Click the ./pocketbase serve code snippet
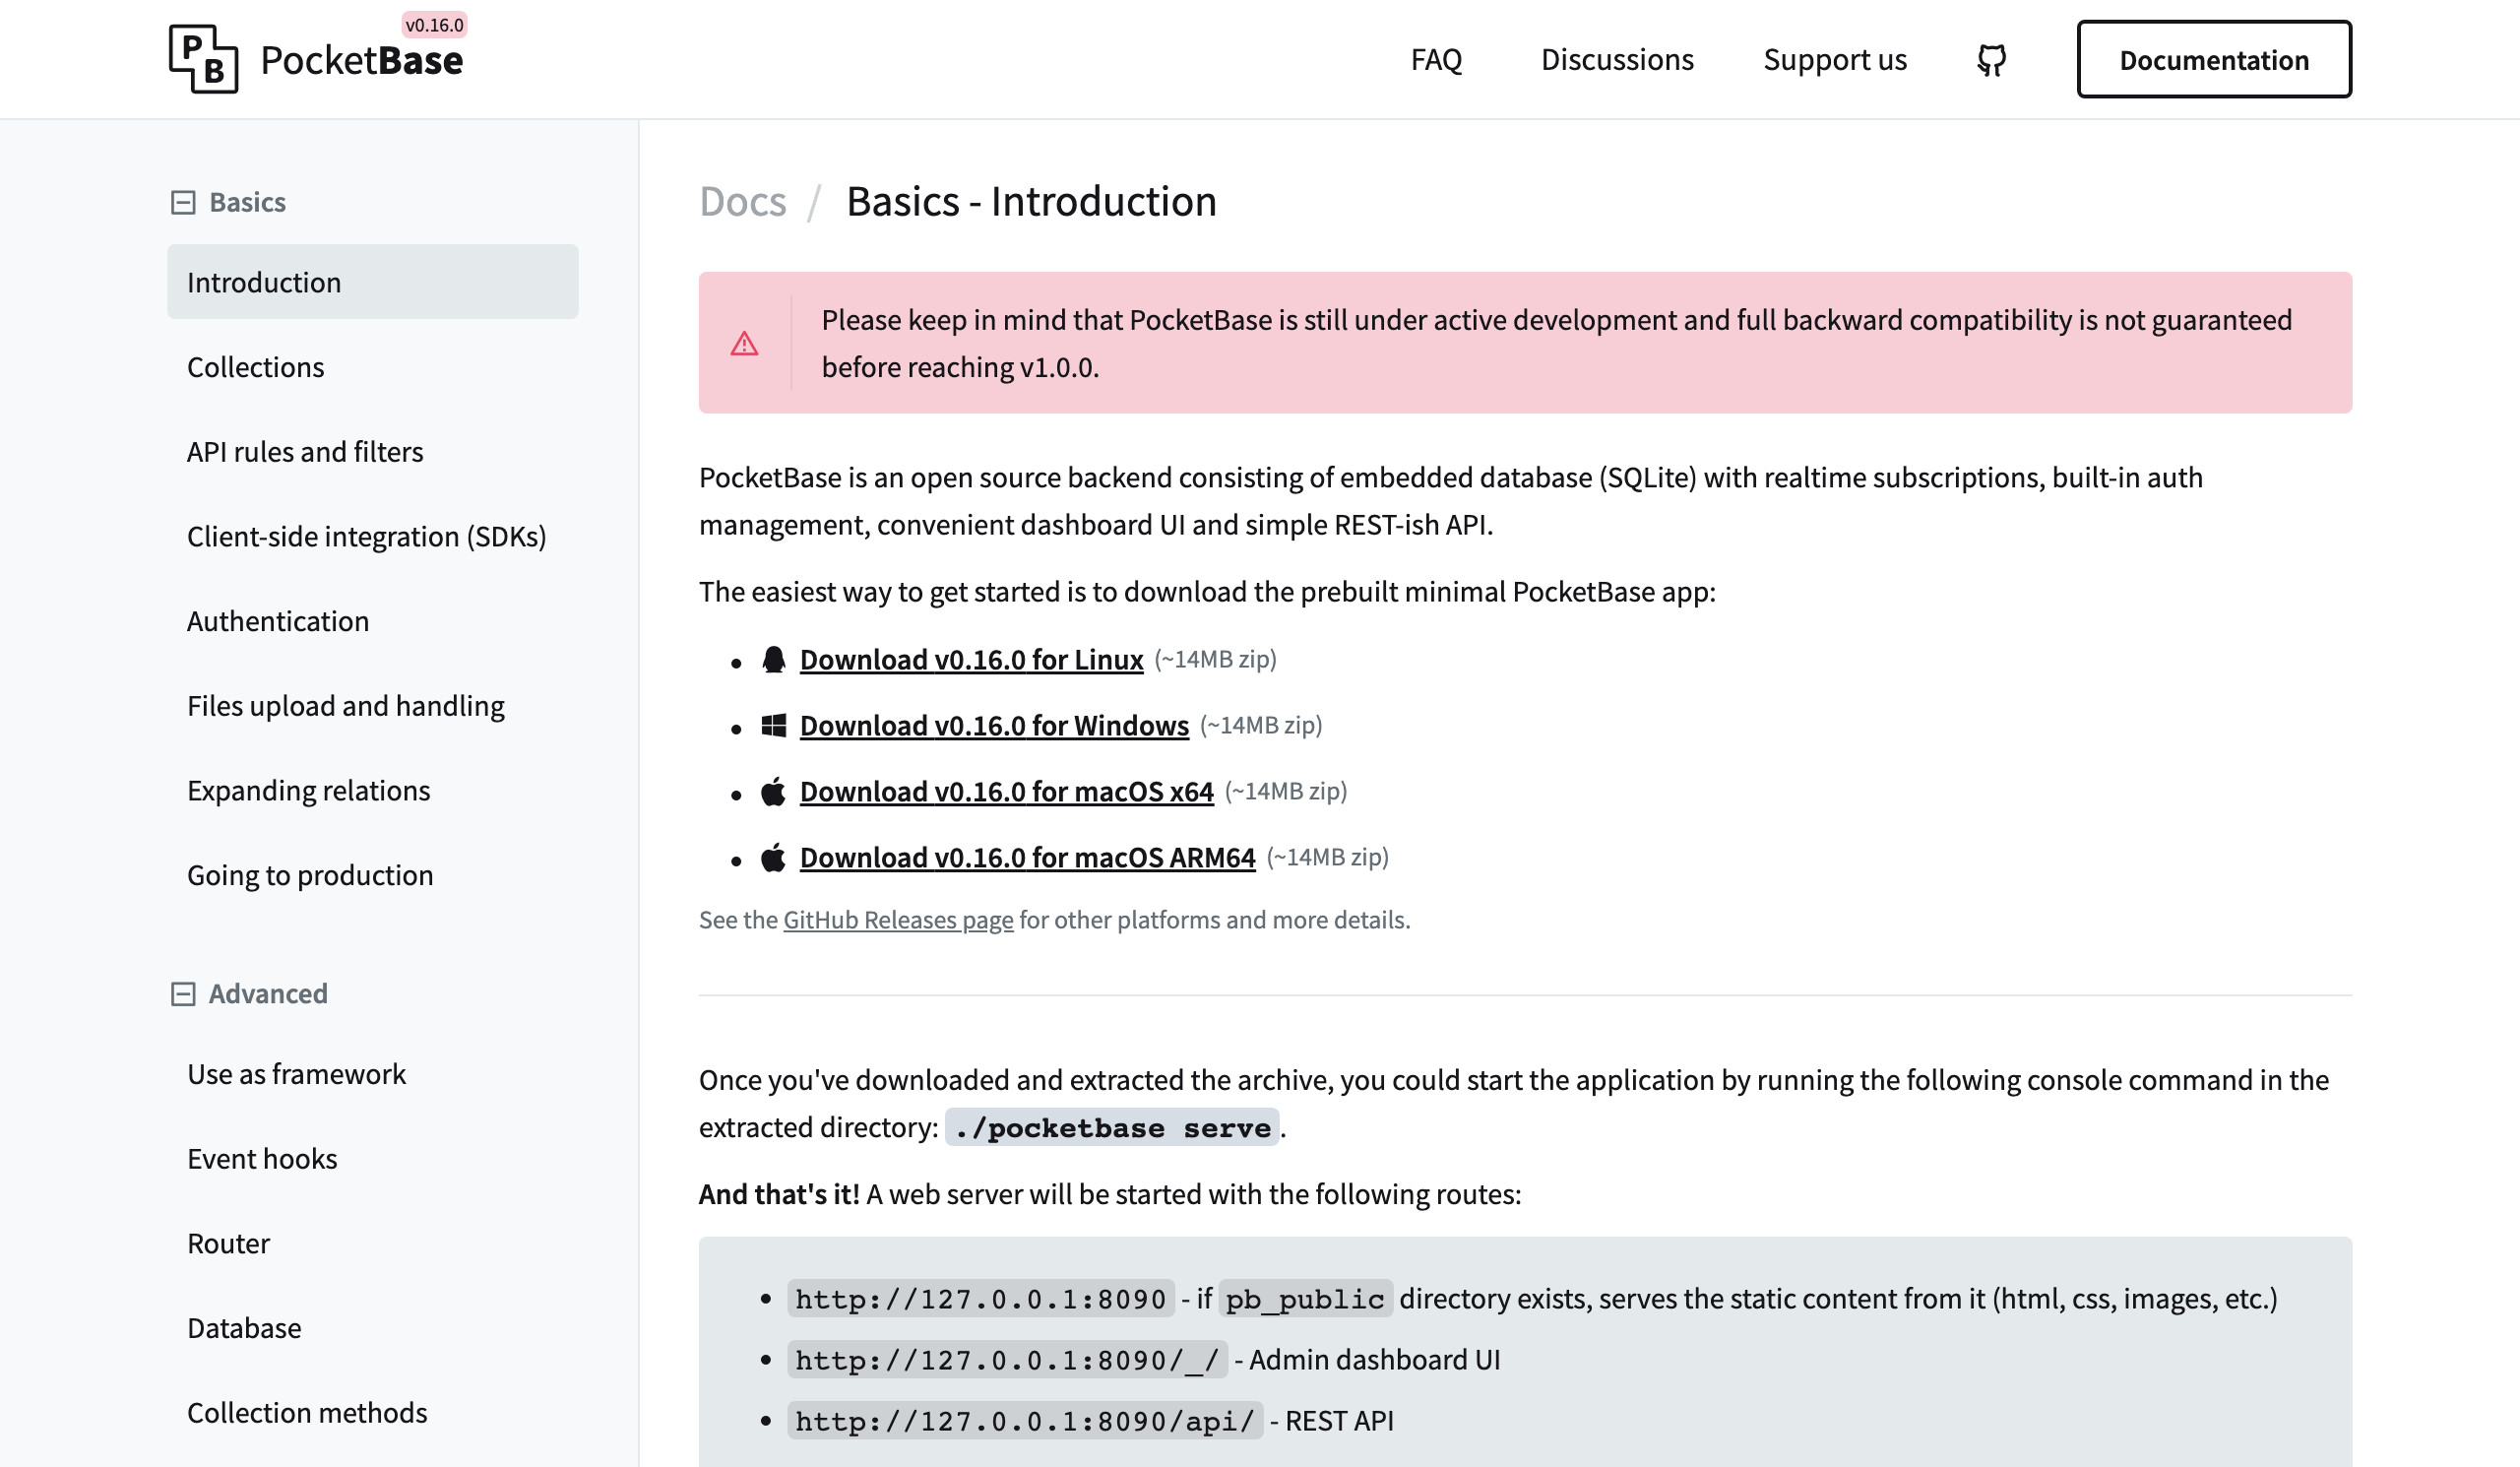The image size is (2520, 1467). [x=1112, y=1128]
